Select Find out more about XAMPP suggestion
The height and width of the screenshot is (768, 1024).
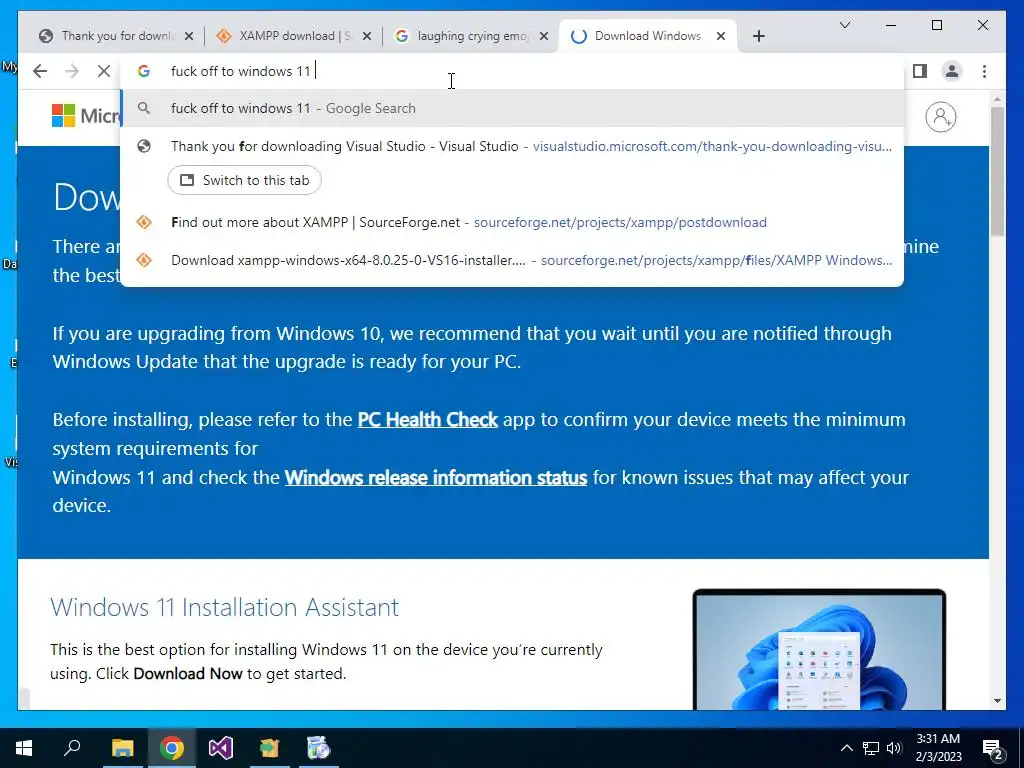click(512, 222)
